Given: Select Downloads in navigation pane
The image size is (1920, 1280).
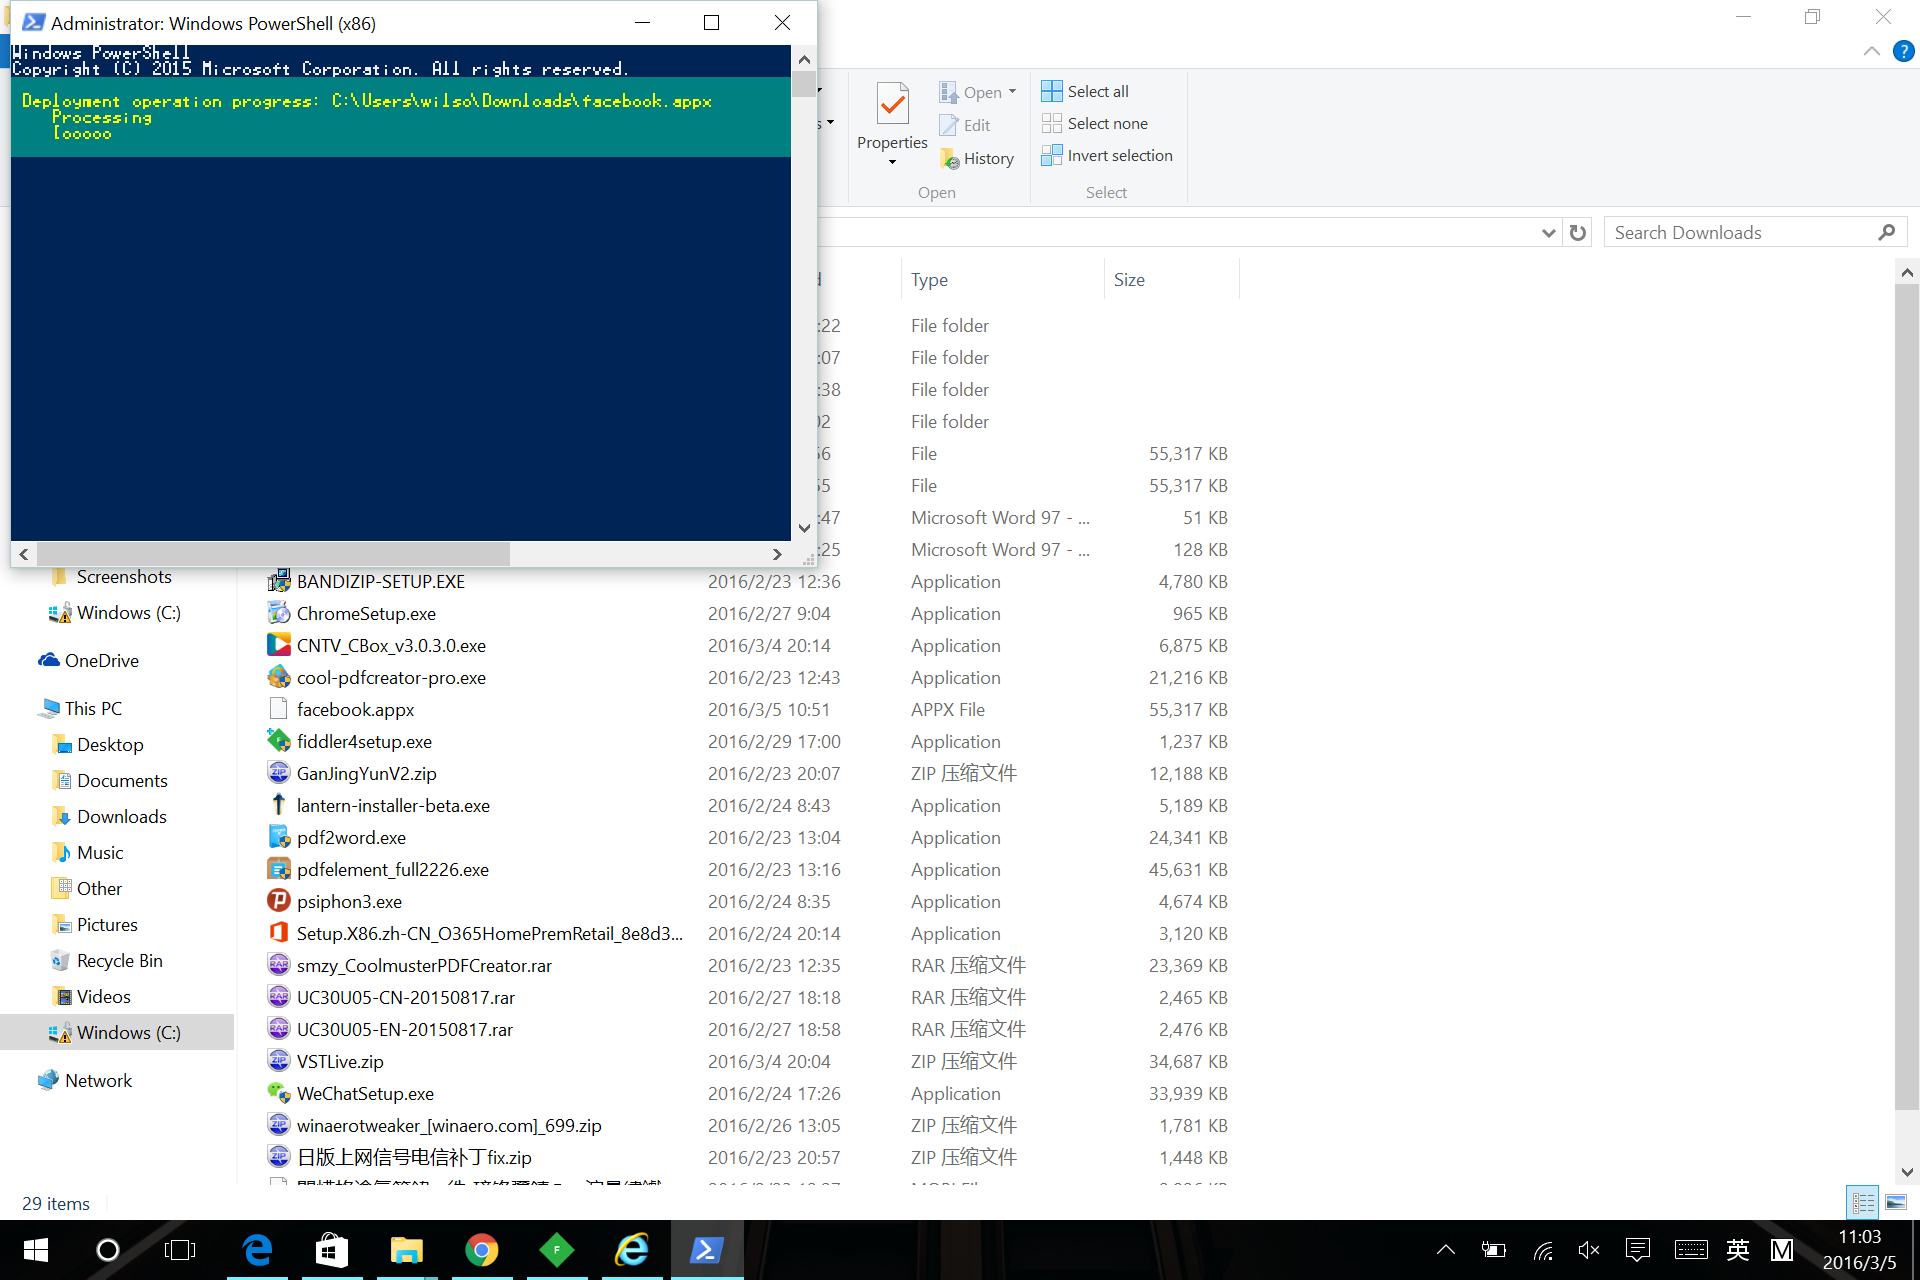Looking at the screenshot, I should (x=121, y=817).
